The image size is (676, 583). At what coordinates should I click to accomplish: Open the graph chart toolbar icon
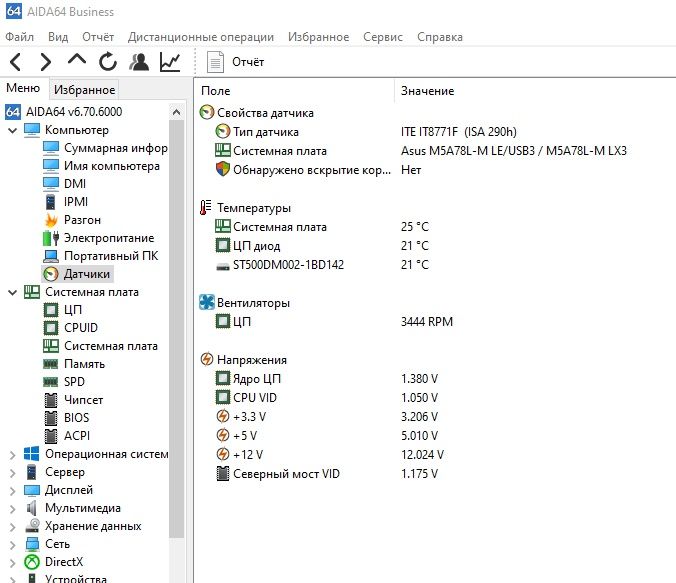point(170,62)
